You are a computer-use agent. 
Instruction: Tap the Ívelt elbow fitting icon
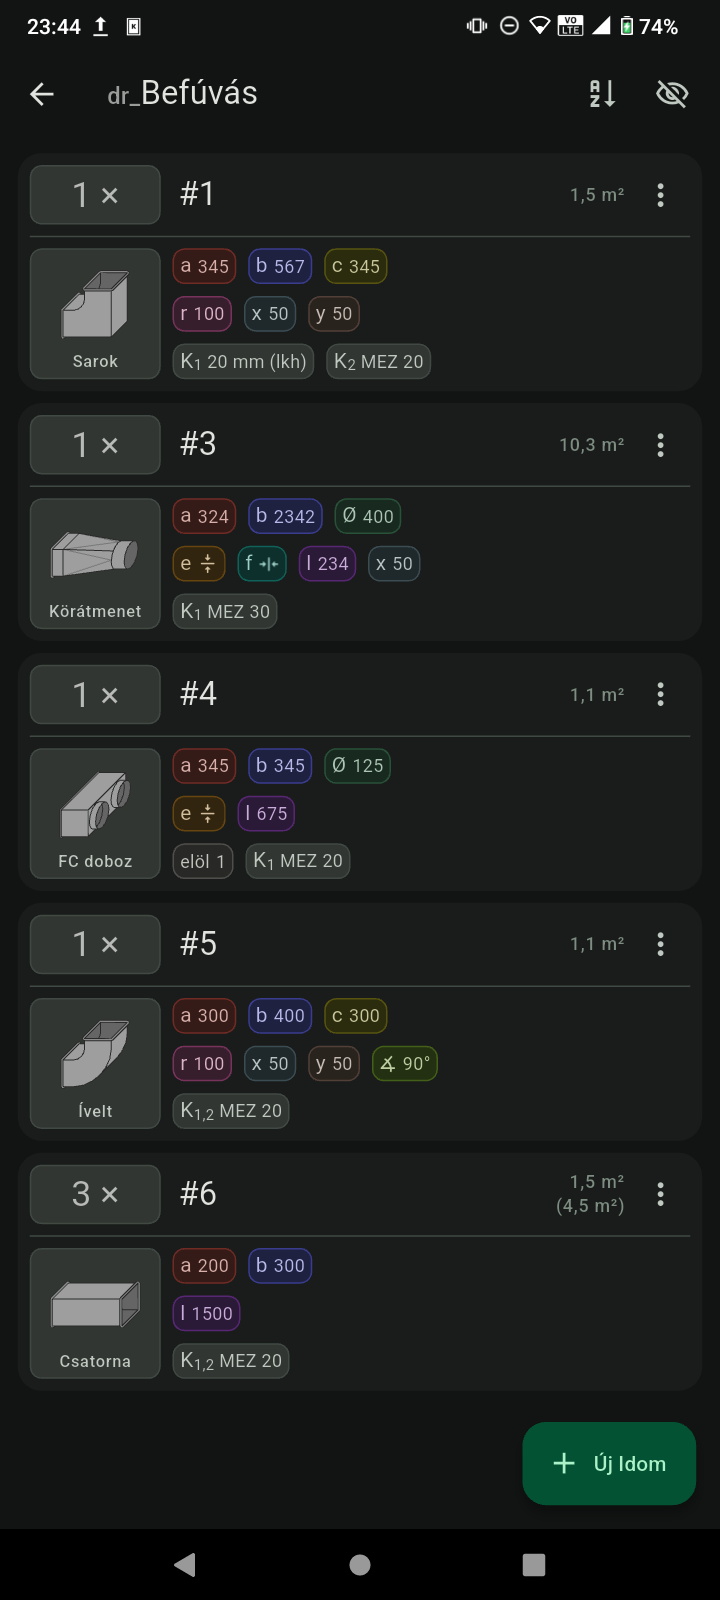95,1063
